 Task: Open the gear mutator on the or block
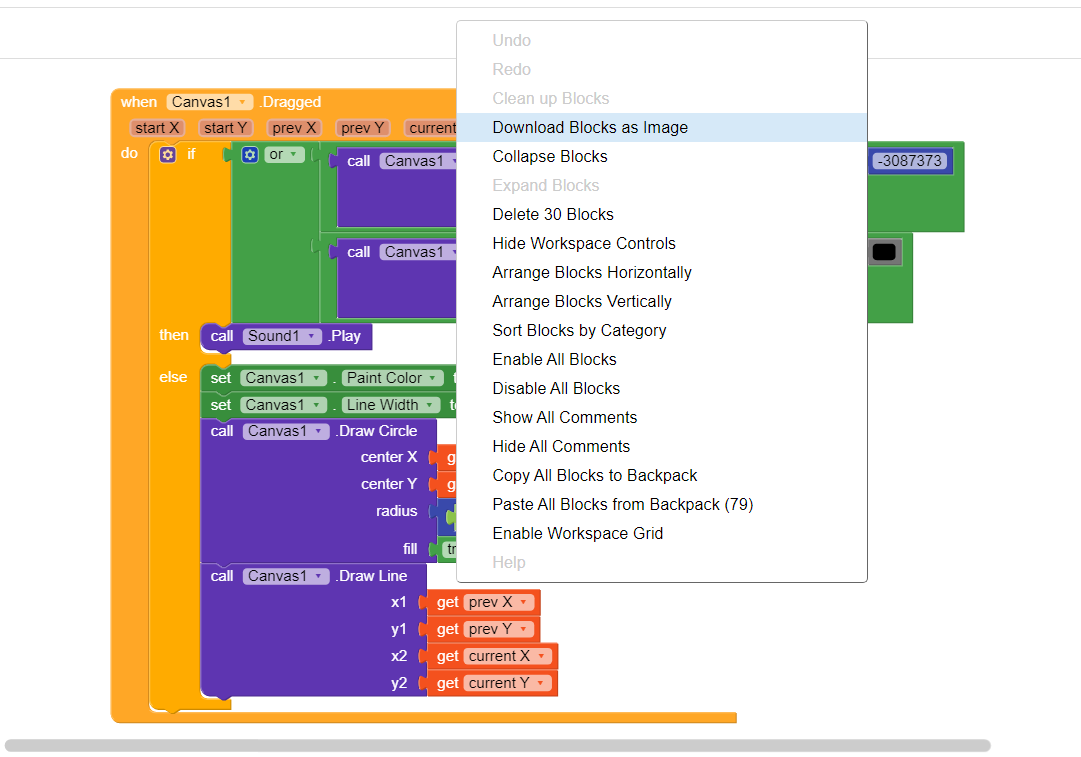tap(250, 155)
